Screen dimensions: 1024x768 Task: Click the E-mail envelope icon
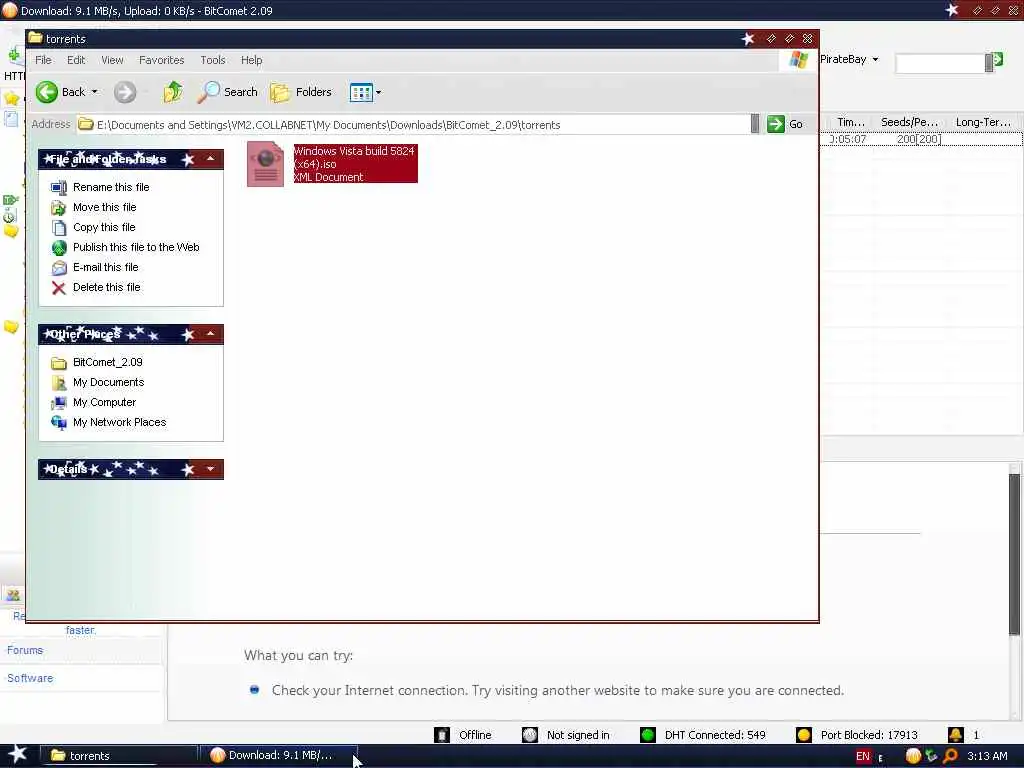[x=59, y=268]
